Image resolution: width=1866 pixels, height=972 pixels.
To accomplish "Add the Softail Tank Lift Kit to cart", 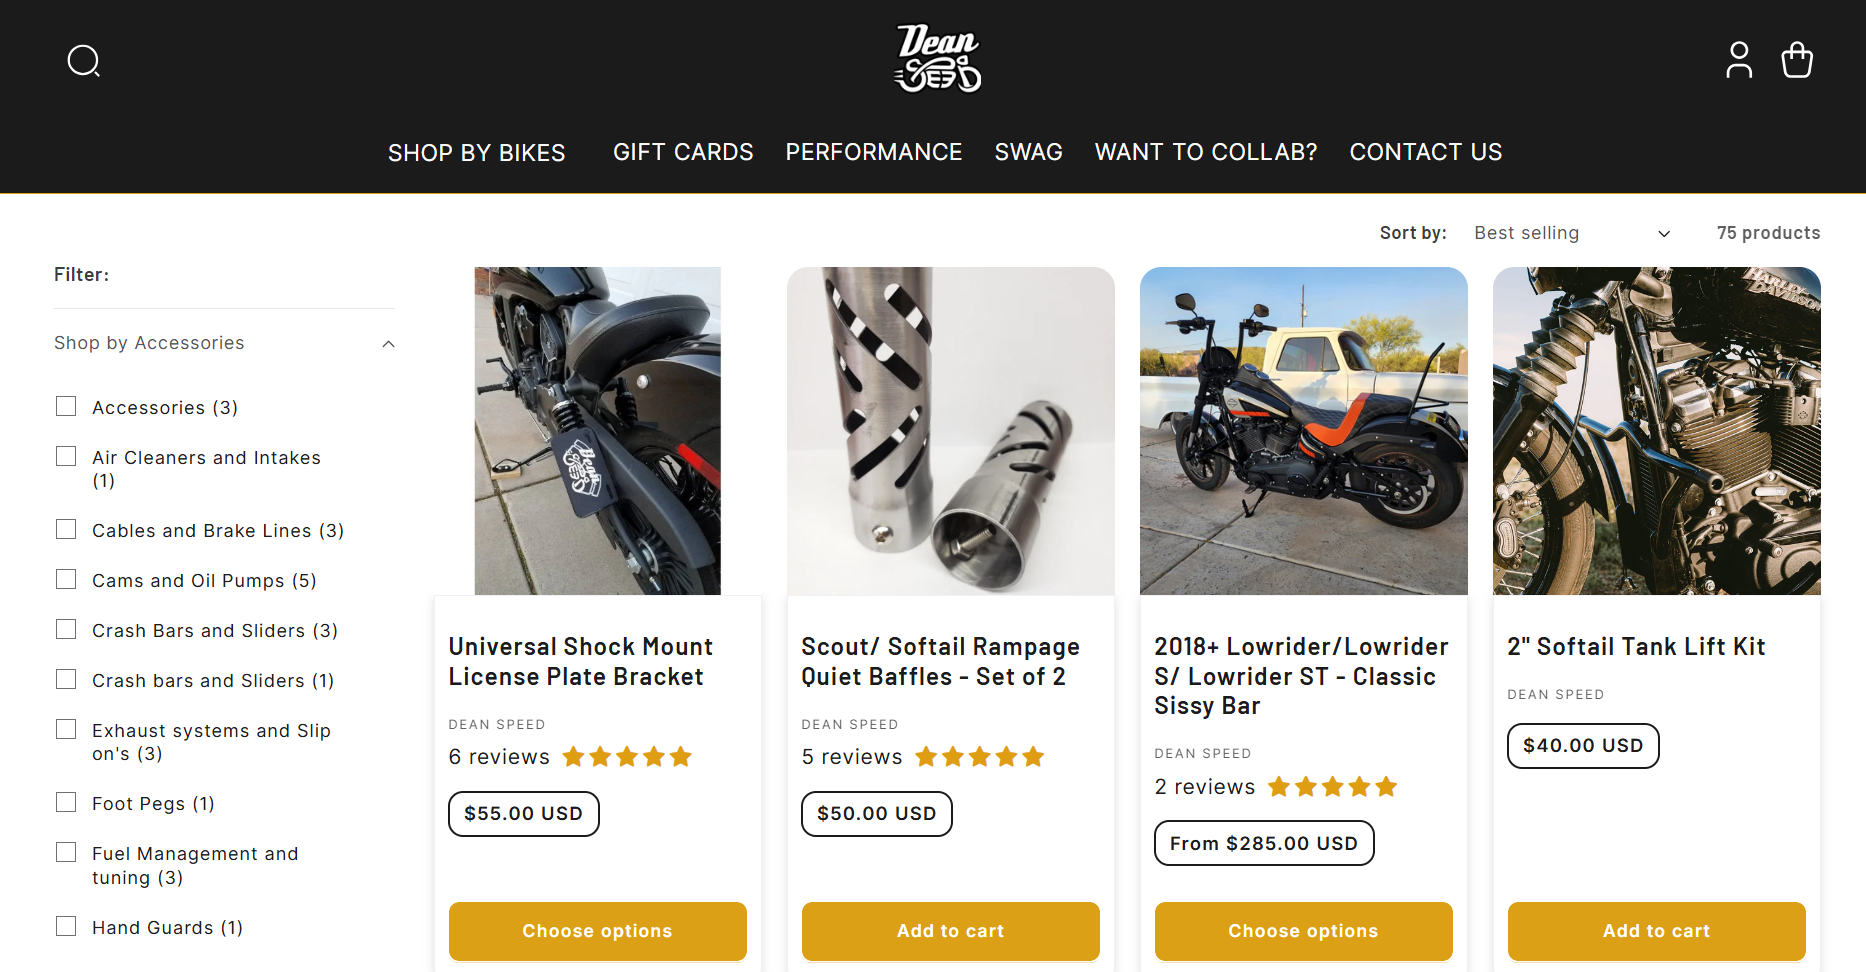I will coord(1656,931).
